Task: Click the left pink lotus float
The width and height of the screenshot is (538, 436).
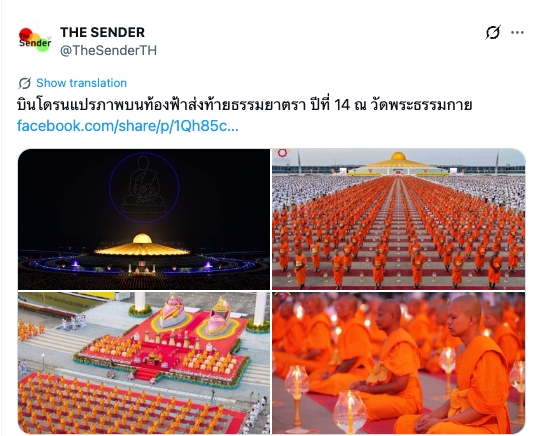Action: [x=173, y=313]
